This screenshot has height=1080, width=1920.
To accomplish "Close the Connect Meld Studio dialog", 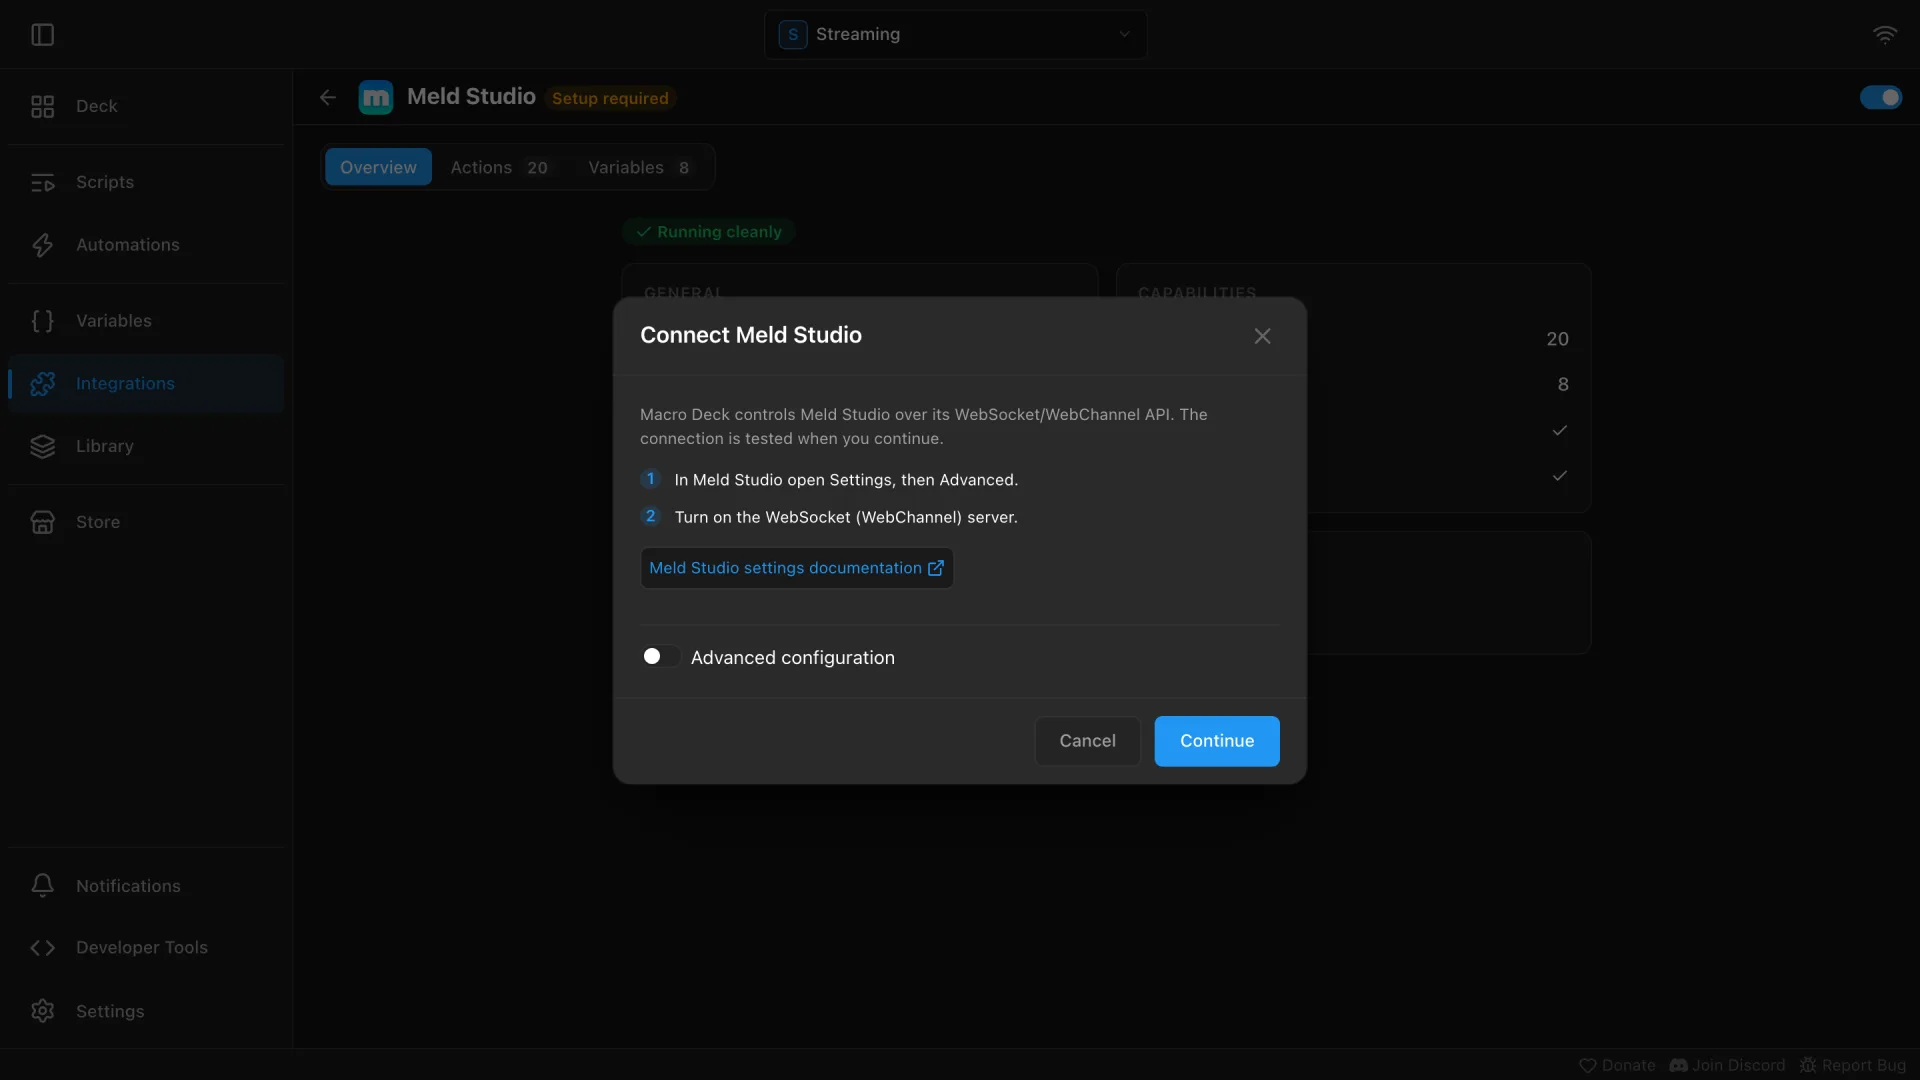I will tap(1262, 337).
